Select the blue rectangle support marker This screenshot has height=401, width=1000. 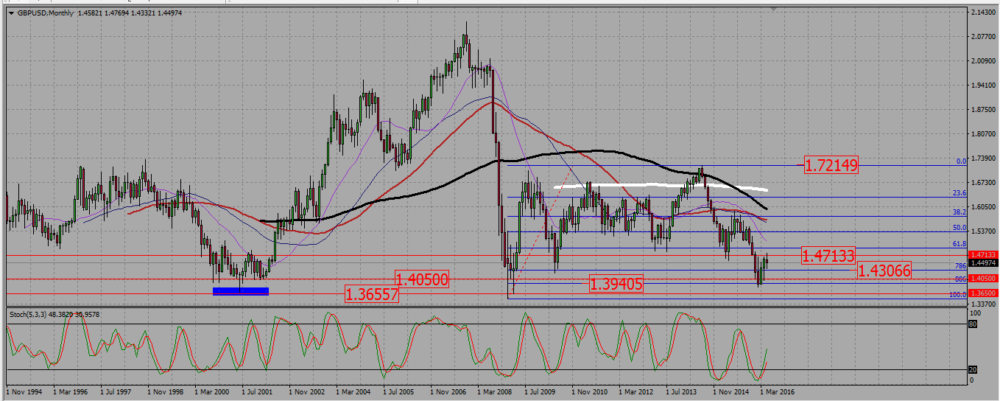click(x=240, y=291)
